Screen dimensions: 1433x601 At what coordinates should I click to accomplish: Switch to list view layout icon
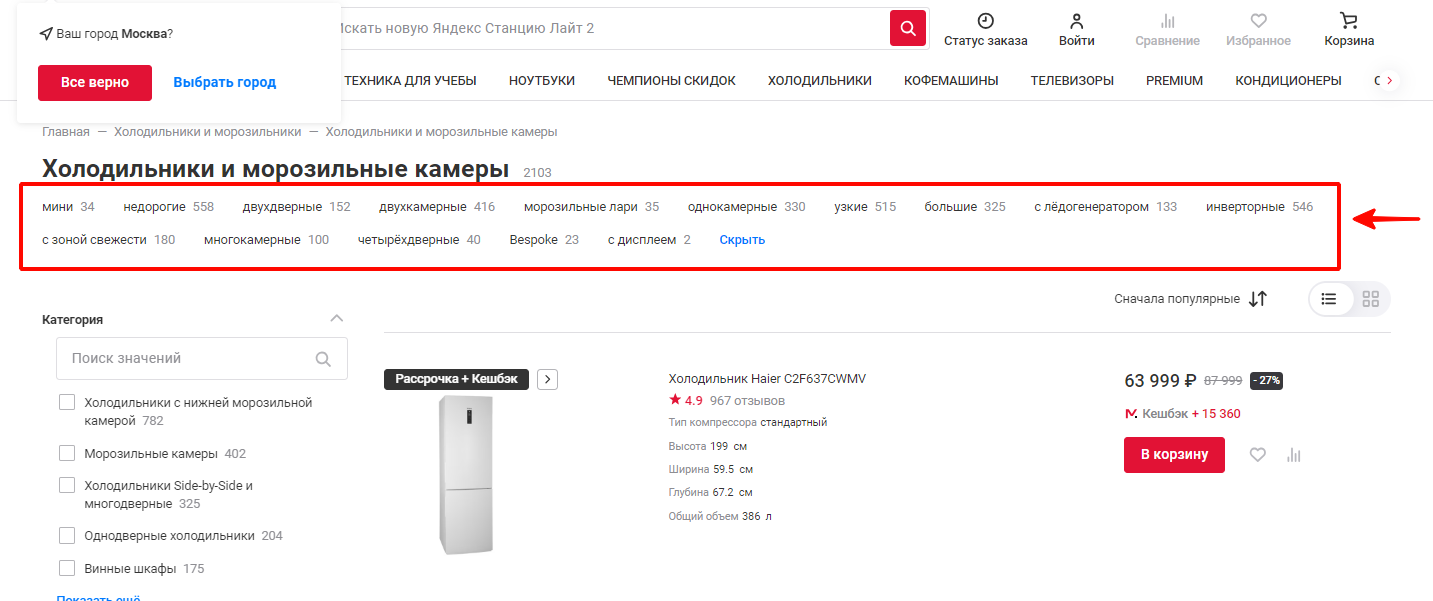coord(1329,299)
